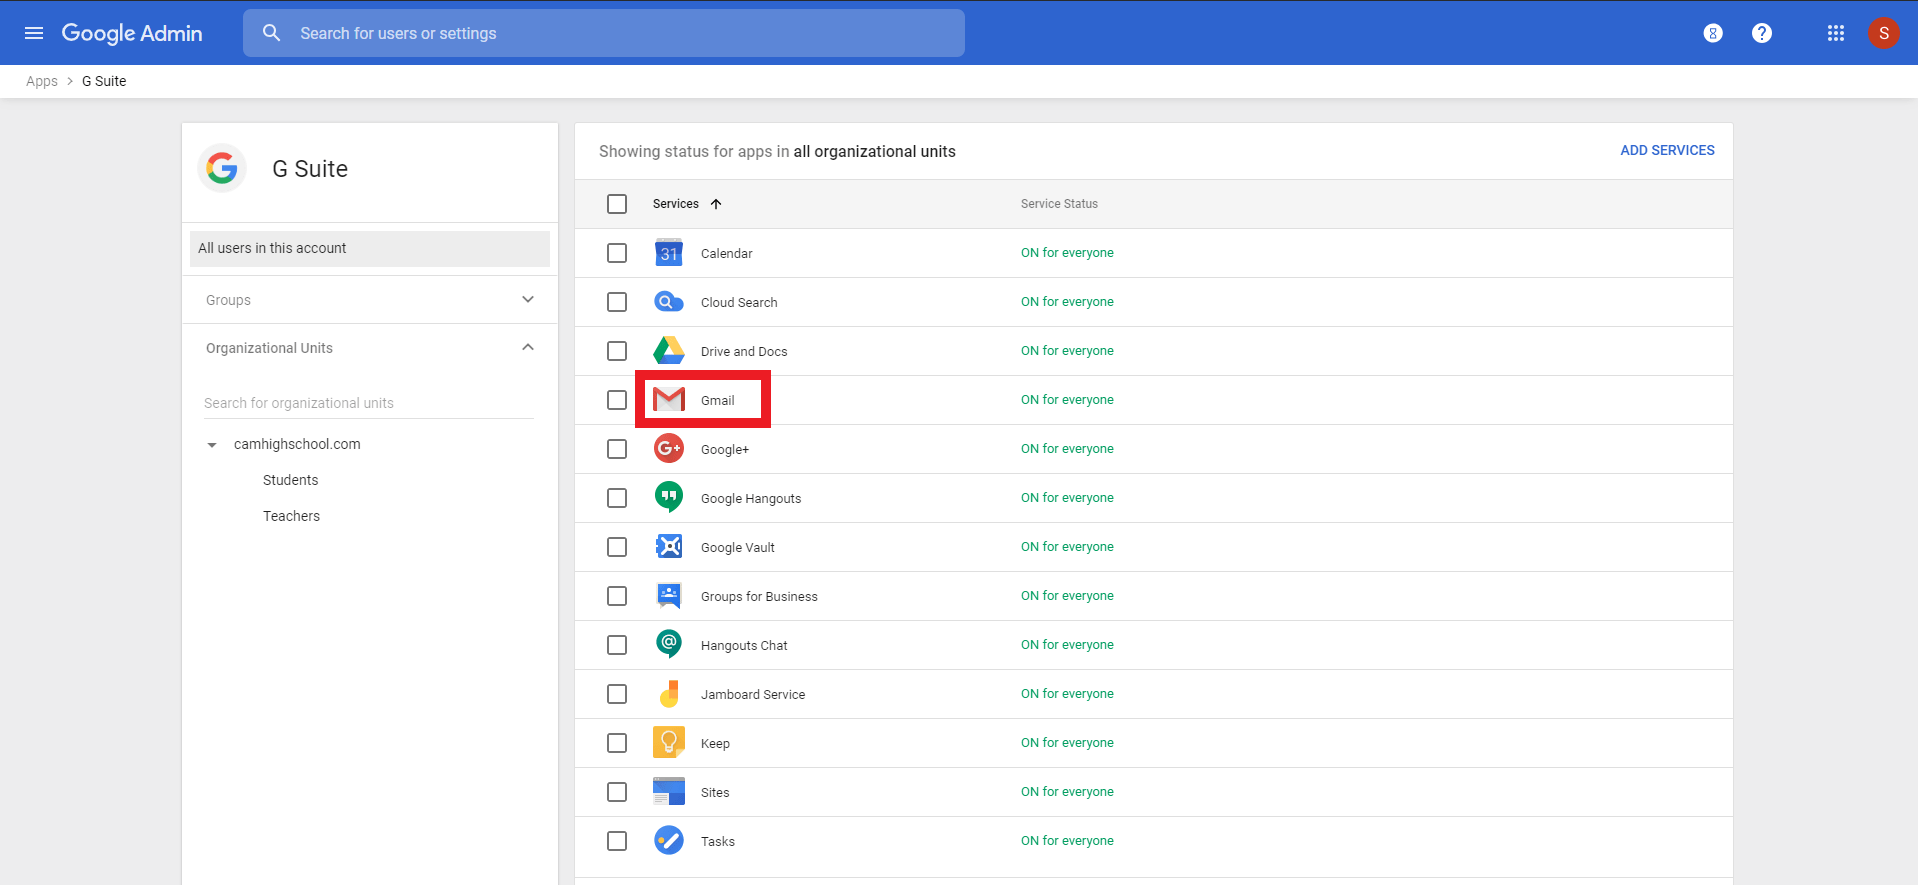Click ON for everyone status for Sites
Viewport: 1918px width, 885px height.
(x=1067, y=792)
